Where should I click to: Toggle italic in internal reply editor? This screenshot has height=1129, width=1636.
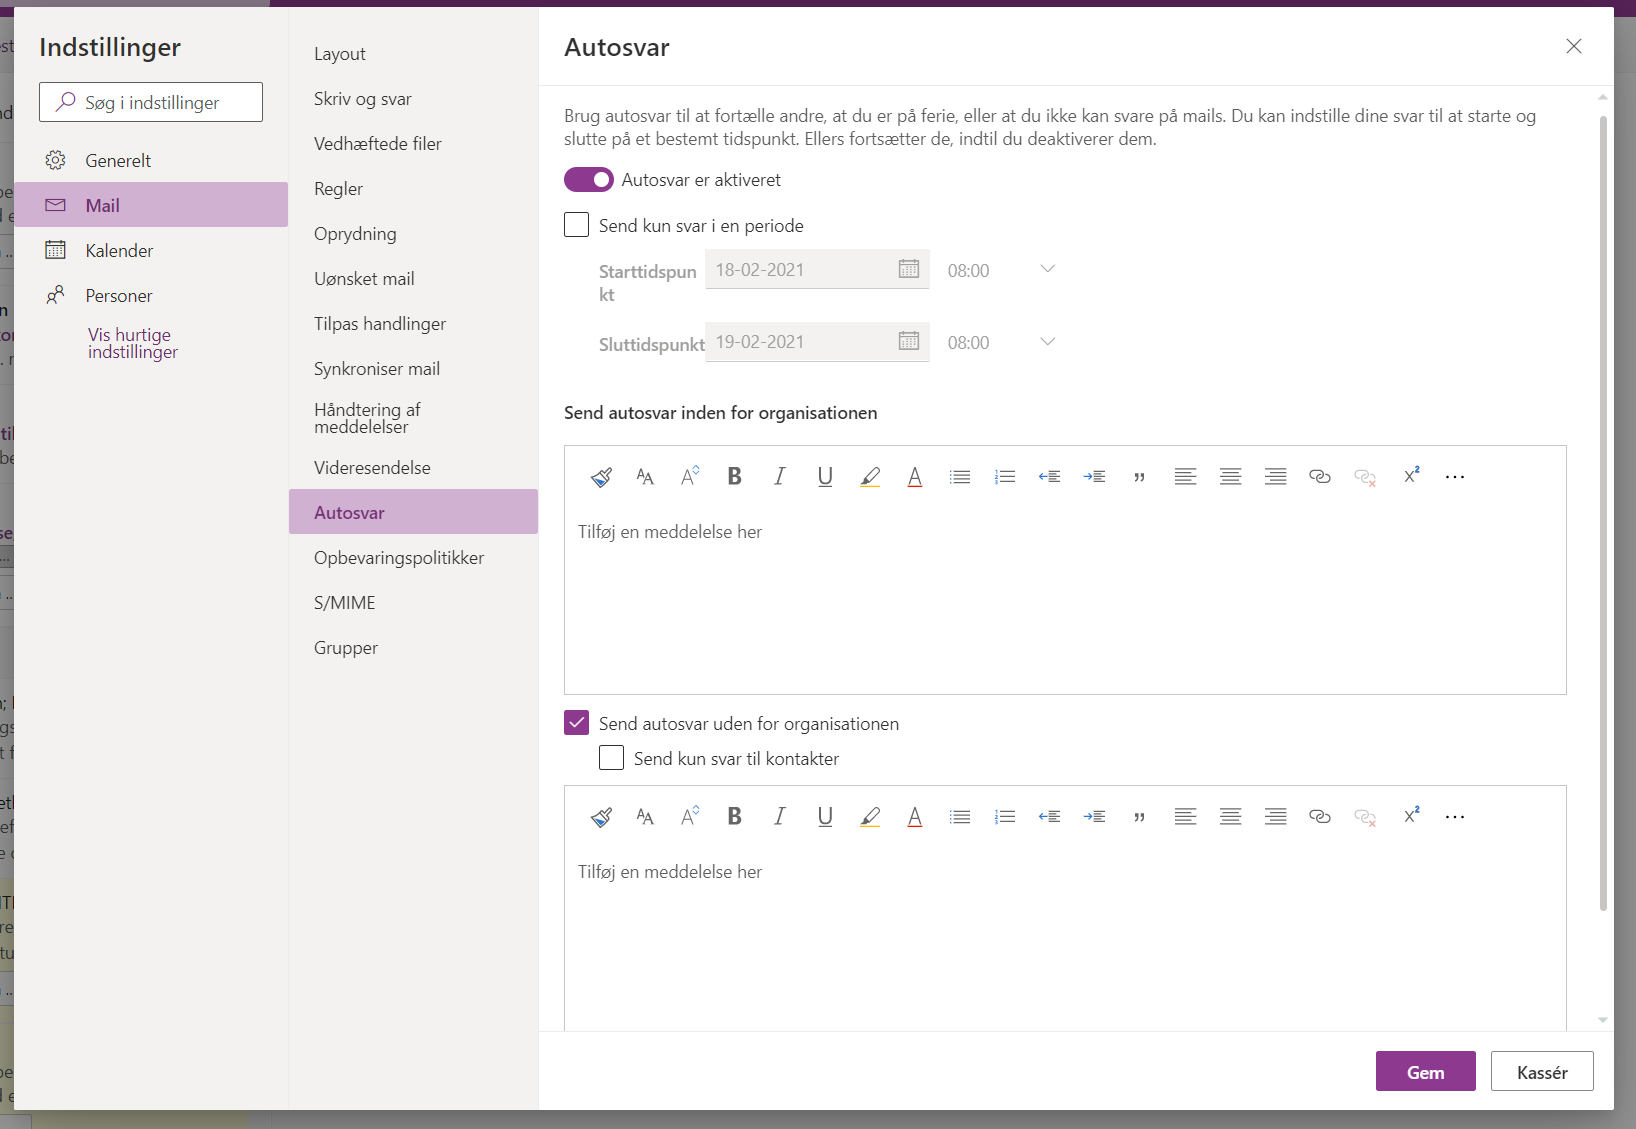pos(780,477)
